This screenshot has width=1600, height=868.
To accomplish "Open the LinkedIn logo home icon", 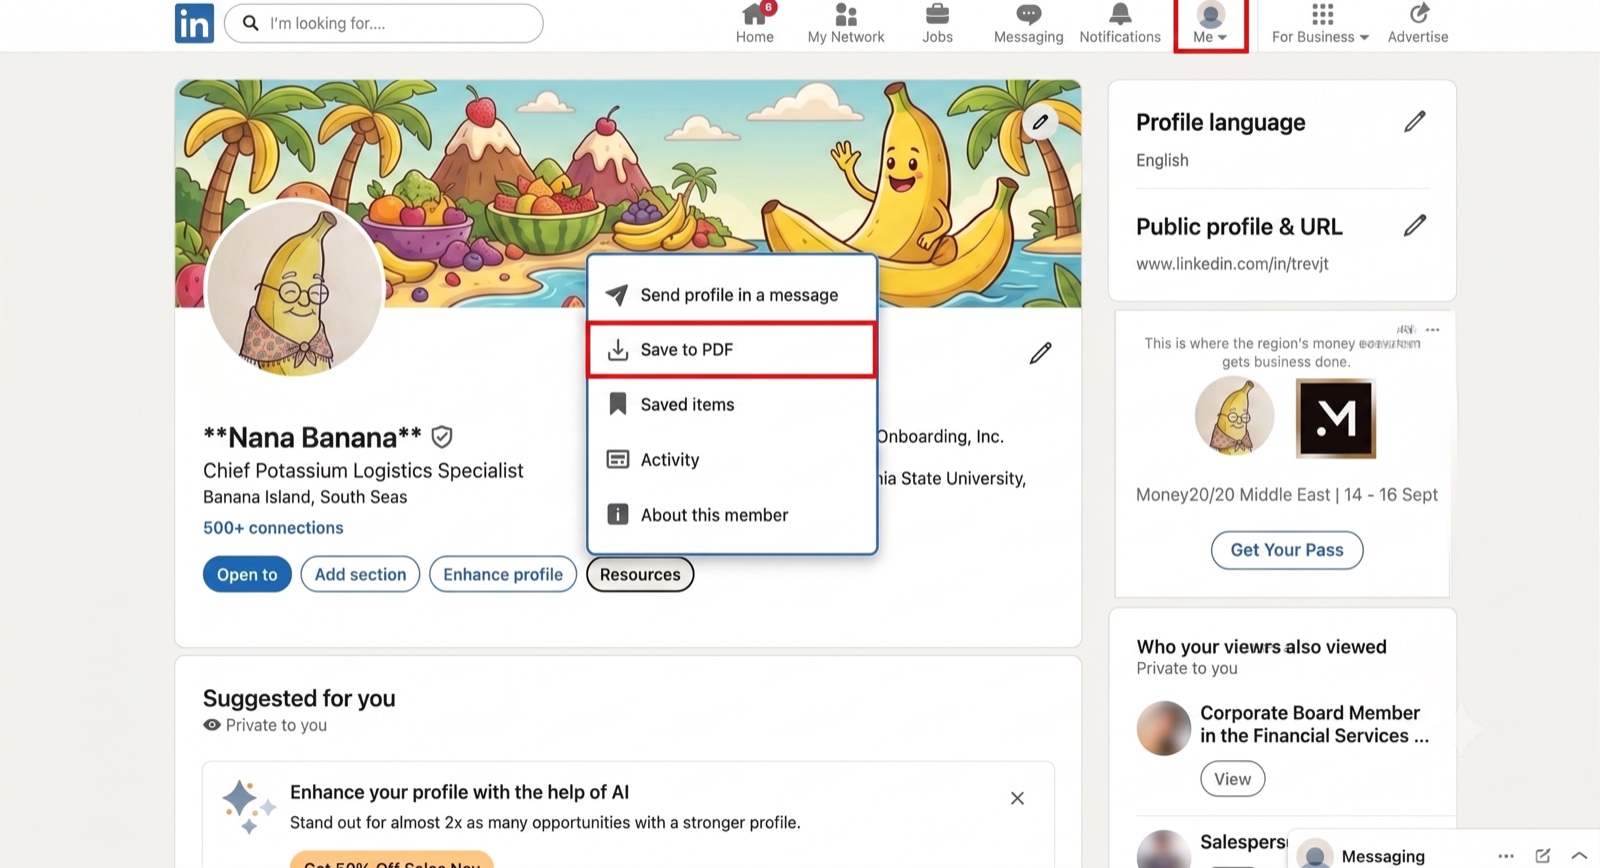I will pyautogui.click(x=194, y=23).
